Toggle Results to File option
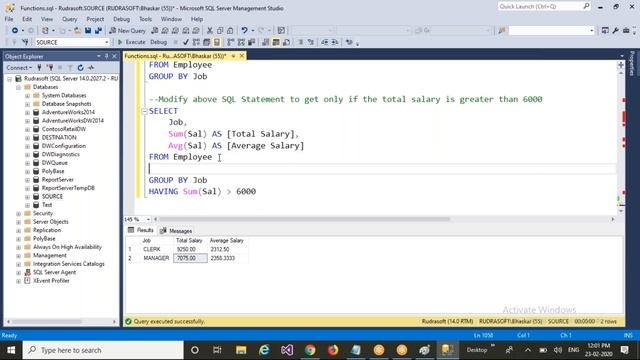640x360 pixels. click(x=286, y=42)
